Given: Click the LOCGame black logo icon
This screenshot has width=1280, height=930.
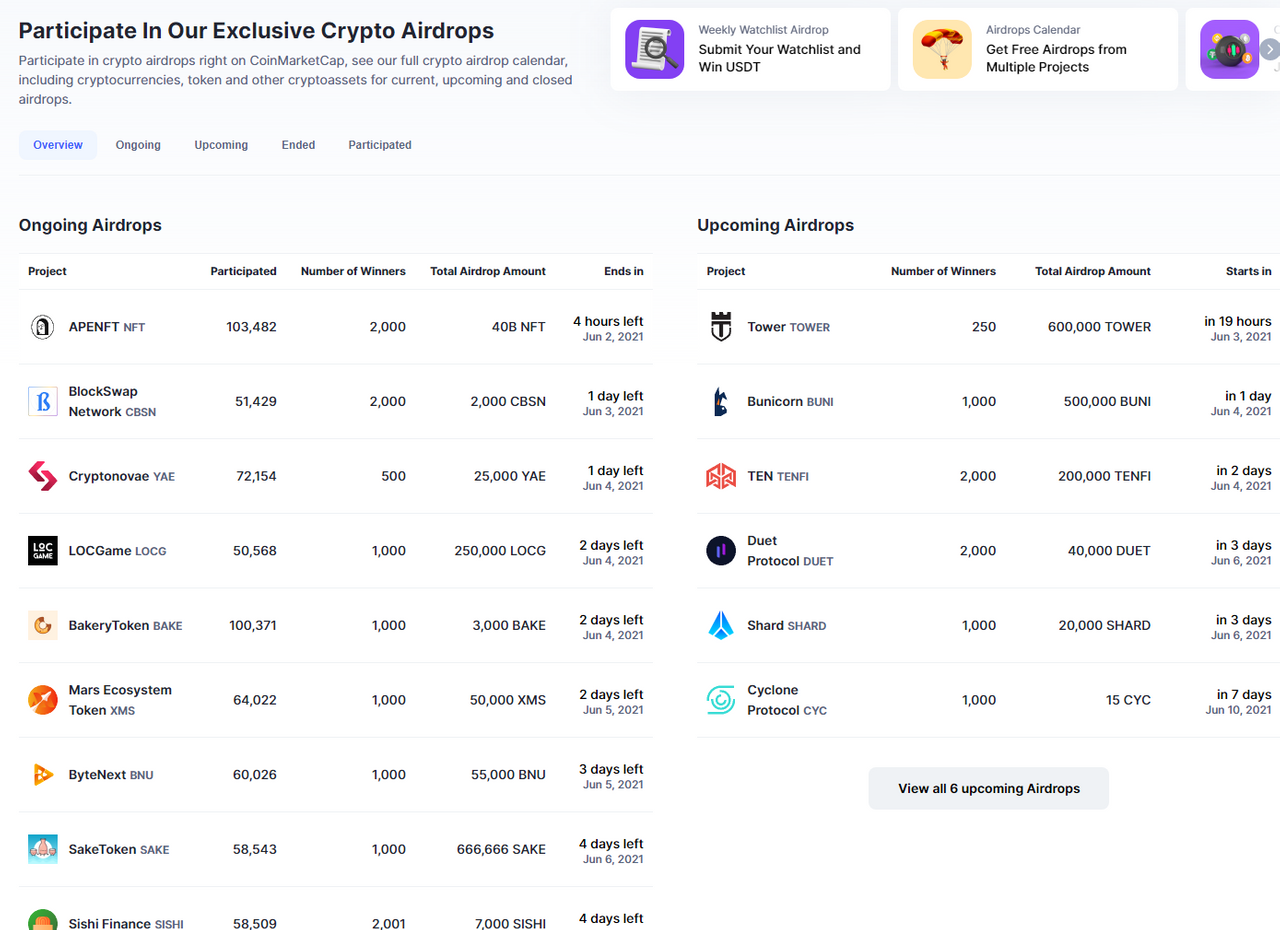Looking at the screenshot, I should [x=42, y=550].
